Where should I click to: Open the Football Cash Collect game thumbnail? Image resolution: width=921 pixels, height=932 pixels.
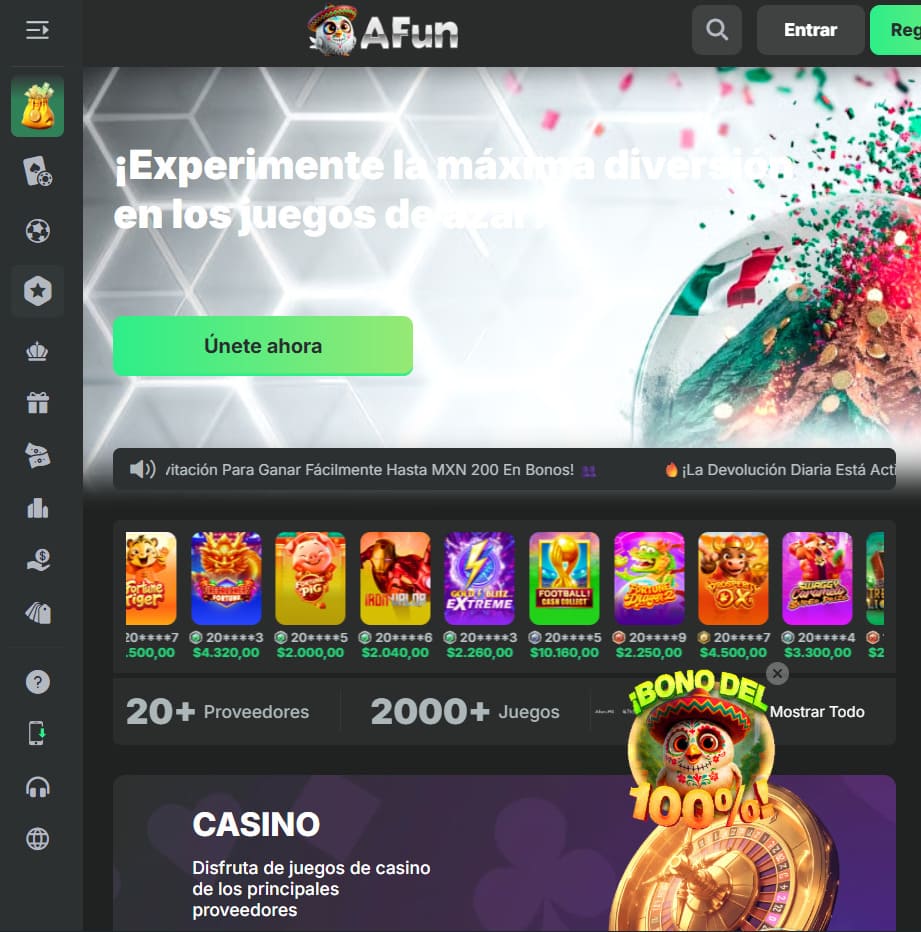(x=564, y=578)
